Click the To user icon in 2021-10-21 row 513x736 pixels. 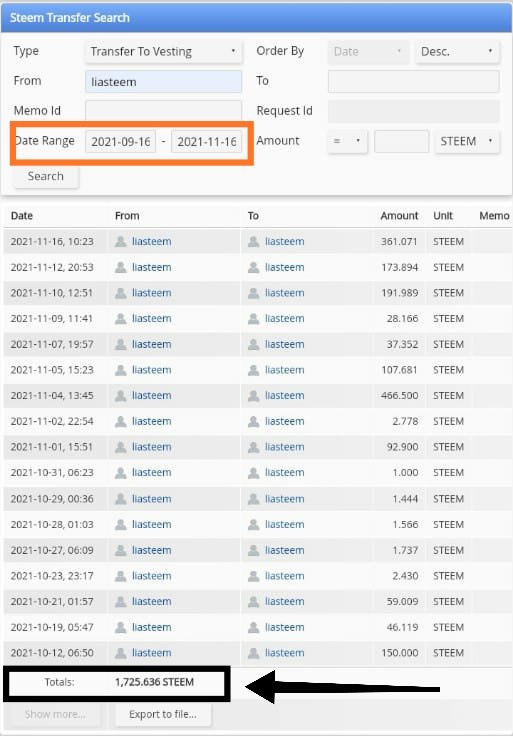click(253, 602)
